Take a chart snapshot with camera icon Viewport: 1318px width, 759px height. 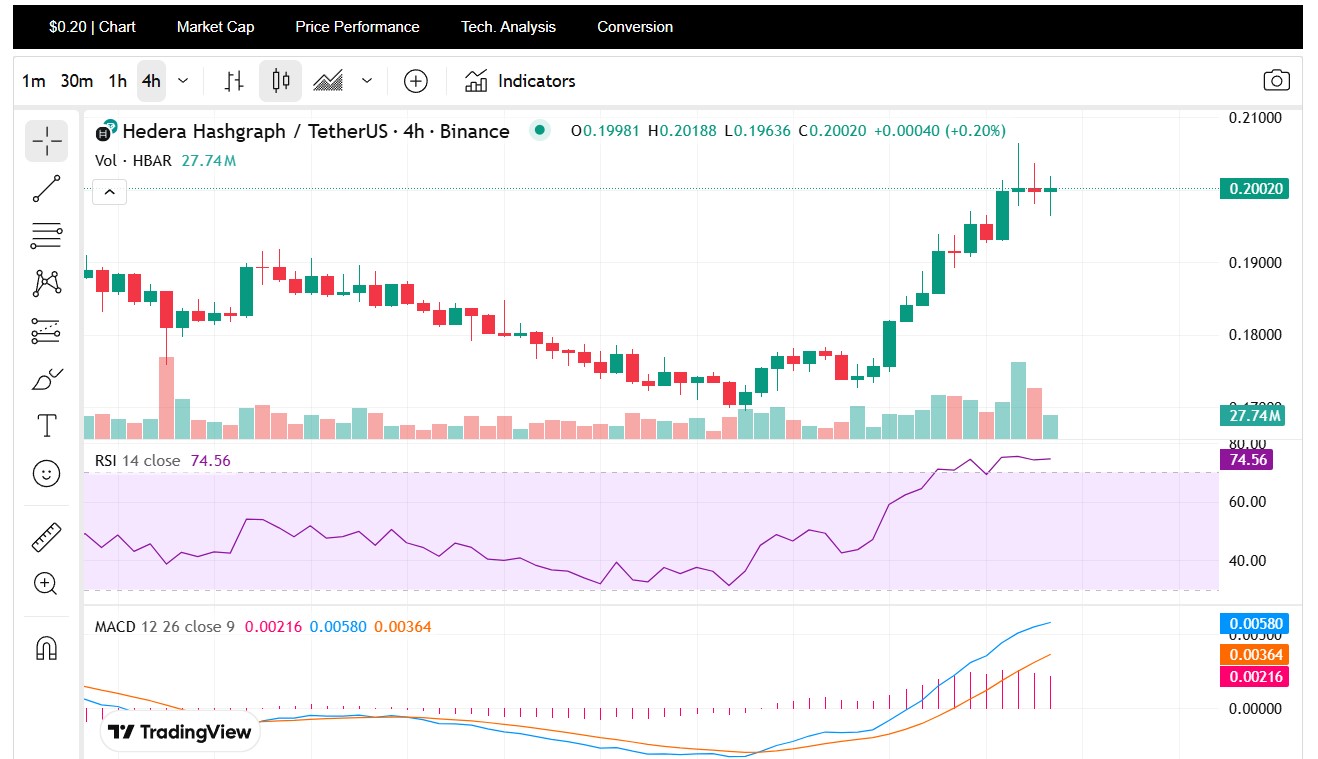click(x=1276, y=81)
